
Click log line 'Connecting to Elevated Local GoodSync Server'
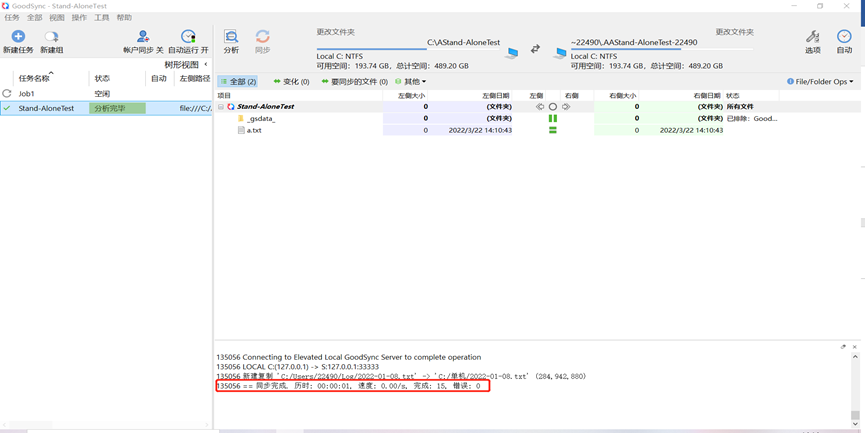tap(349, 357)
